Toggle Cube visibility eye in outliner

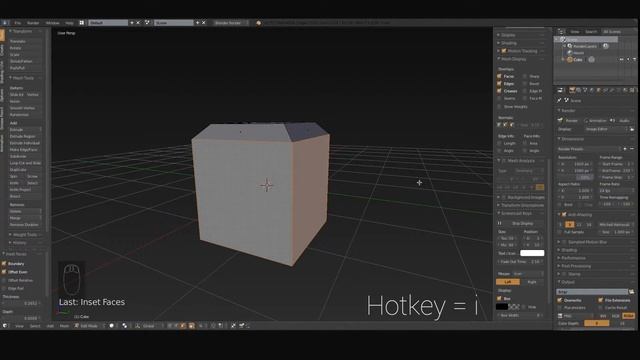[621, 60]
